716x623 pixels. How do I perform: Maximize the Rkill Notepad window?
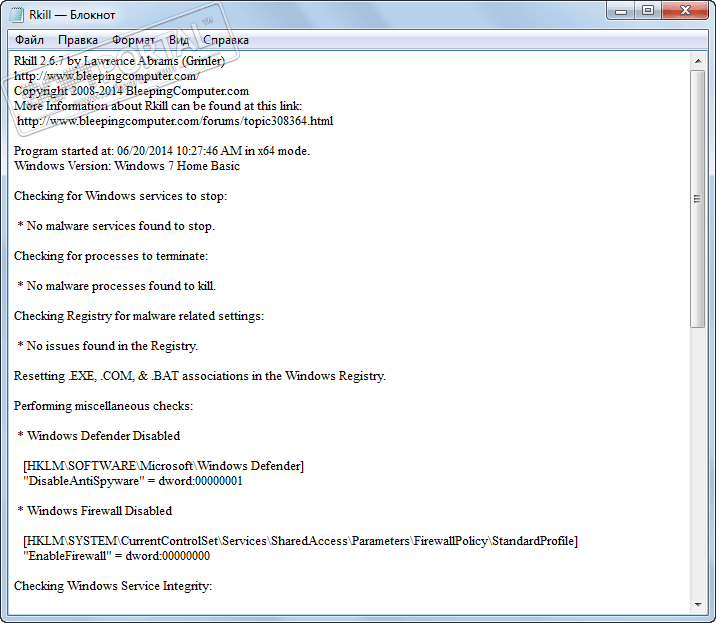(648, 11)
